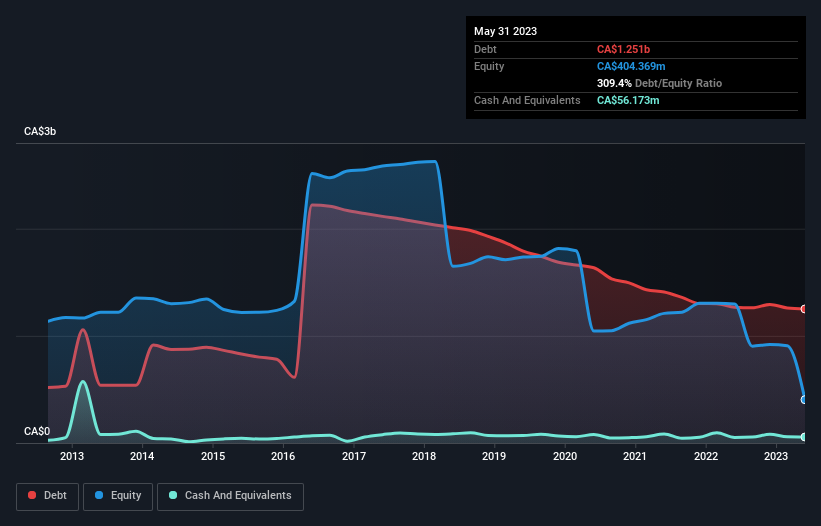Click the blue Equity endpoint marker
Image resolution: width=821 pixels, height=526 pixels.
pyautogui.click(x=804, y=400)
